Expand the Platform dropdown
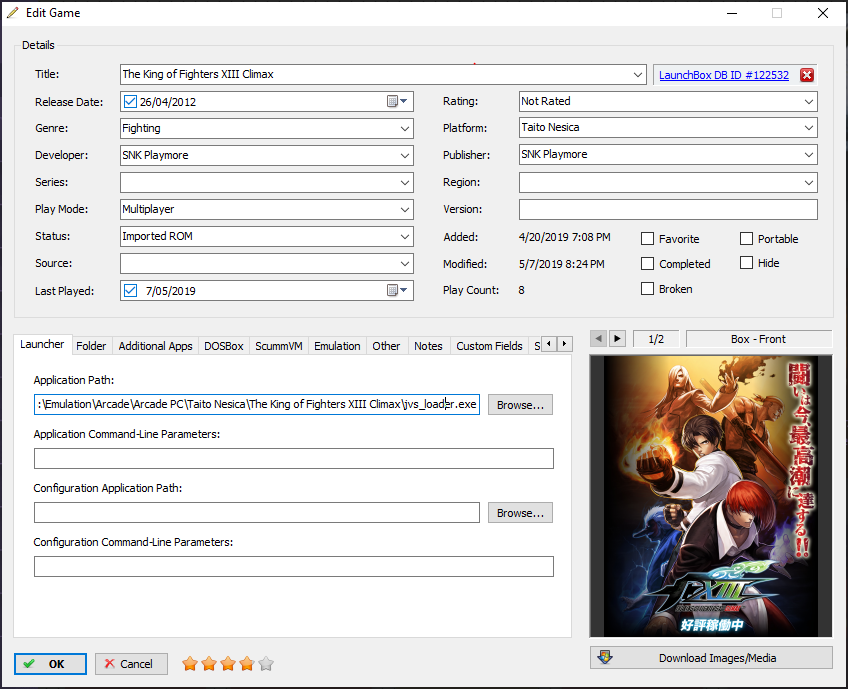 point(809,128)
